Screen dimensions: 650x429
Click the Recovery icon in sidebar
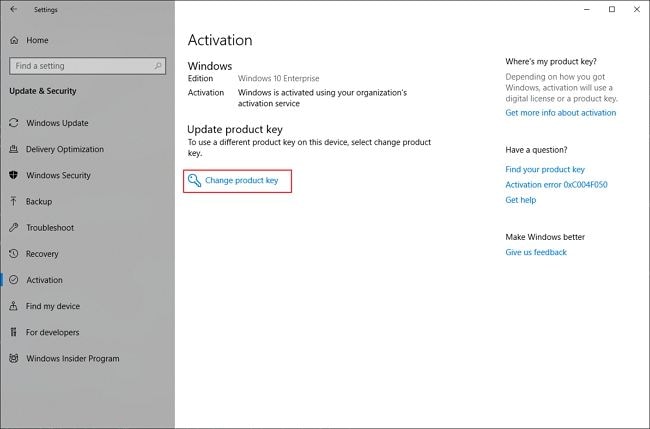click(x=14, y=254)
